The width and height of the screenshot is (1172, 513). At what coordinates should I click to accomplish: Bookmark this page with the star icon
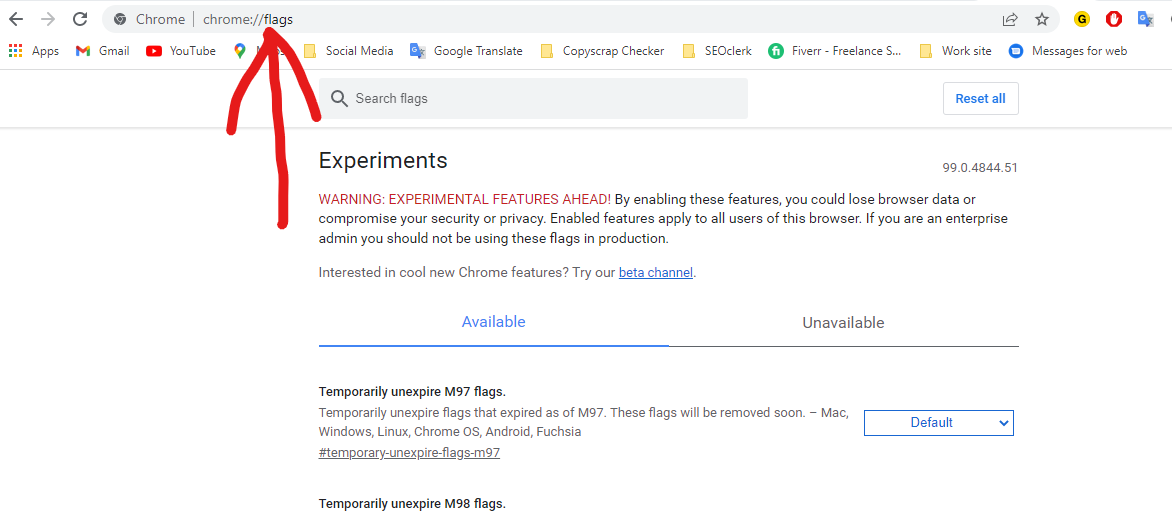pyautogui.click(x=1042, y=19)
